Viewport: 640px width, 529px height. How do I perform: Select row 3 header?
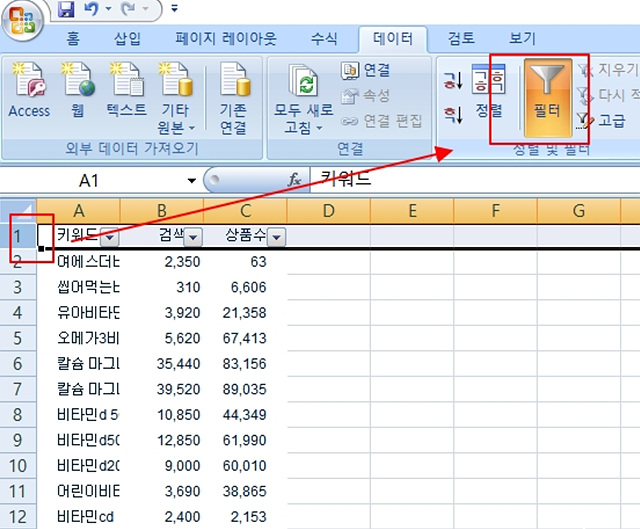click(x=18, y=287)
